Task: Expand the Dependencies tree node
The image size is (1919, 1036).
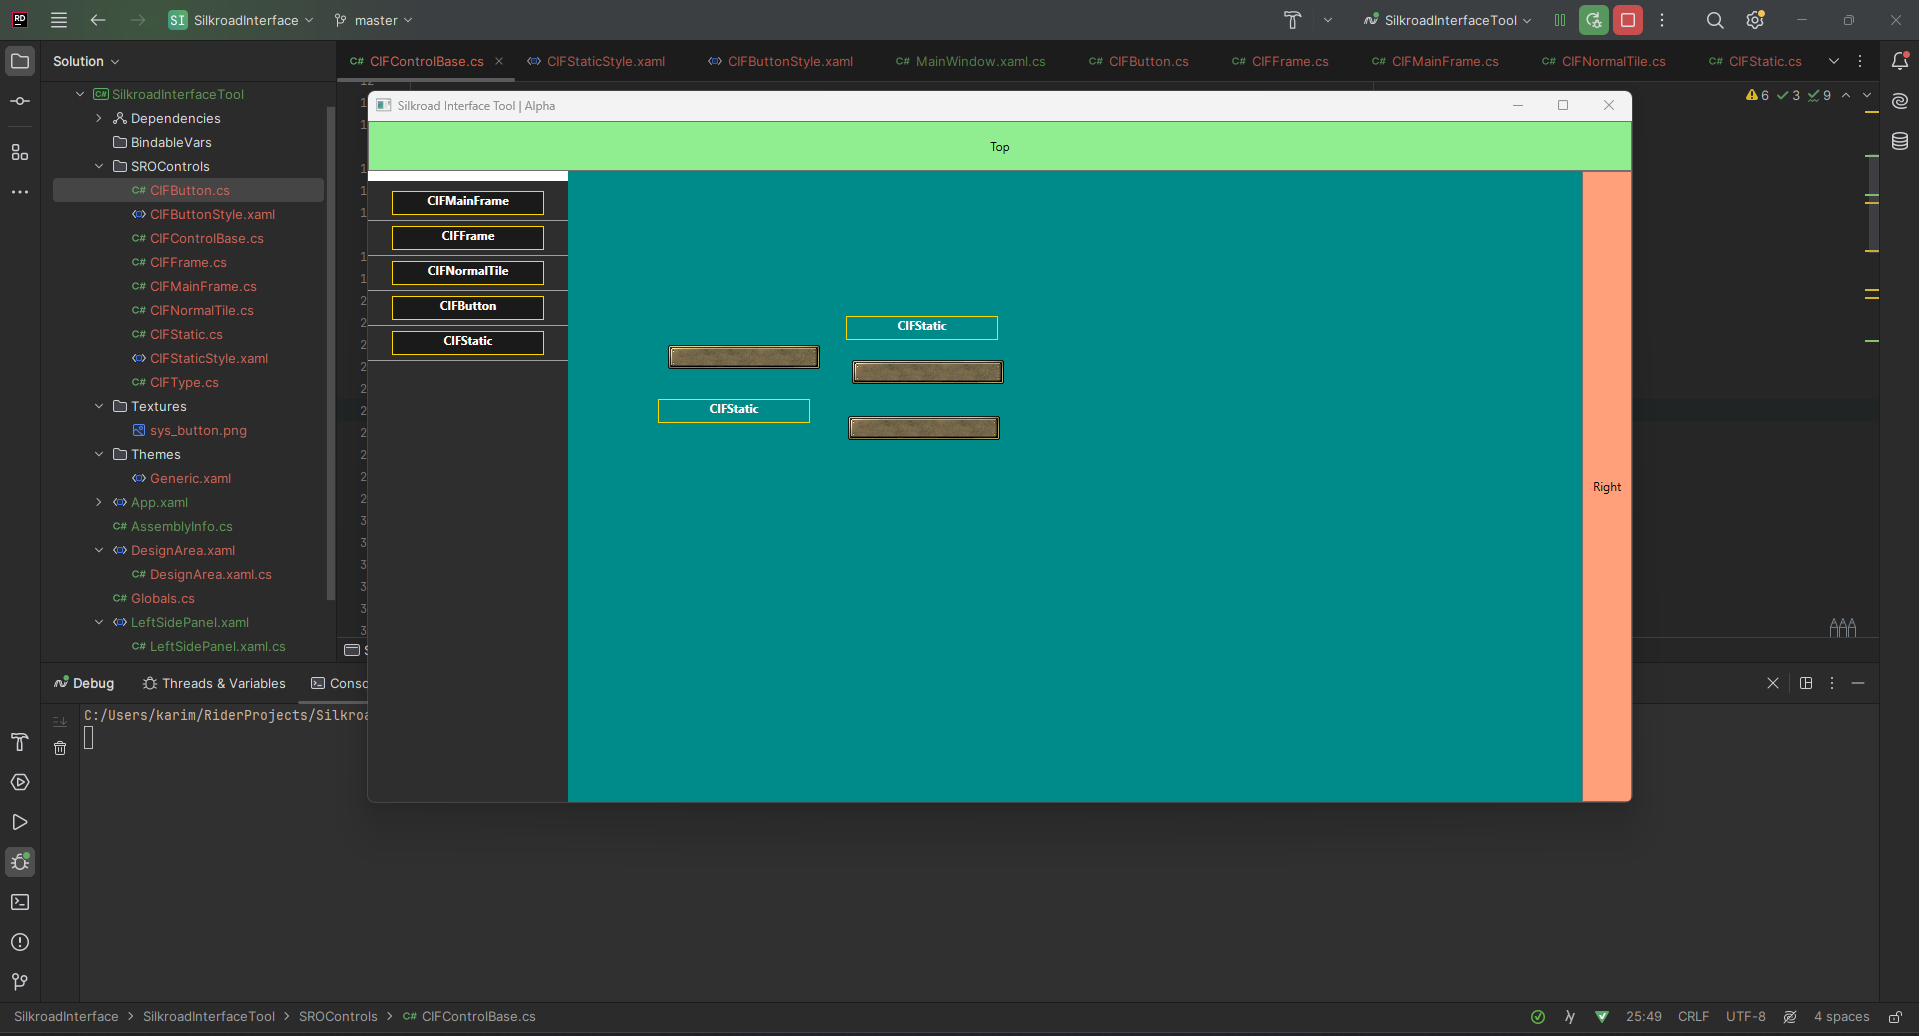Action: (99, 118)
